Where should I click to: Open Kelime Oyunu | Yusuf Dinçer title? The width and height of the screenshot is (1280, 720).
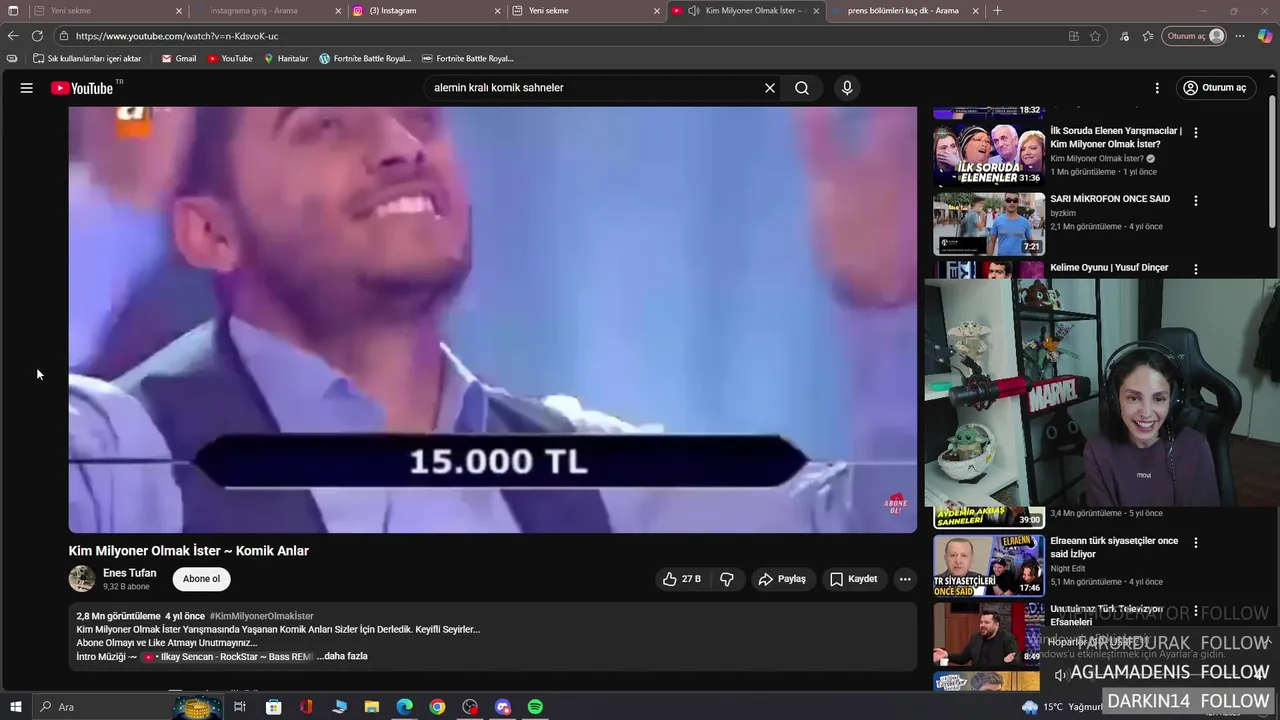point(1109,268)
